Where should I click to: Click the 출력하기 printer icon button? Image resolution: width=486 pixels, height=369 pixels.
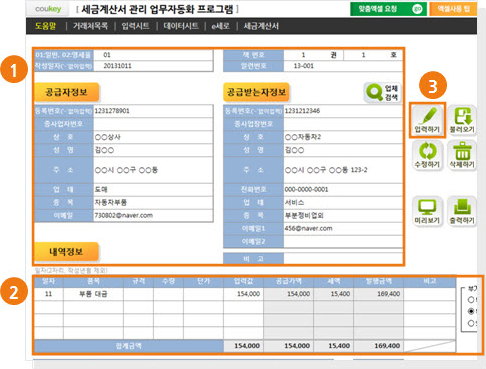(462, 211)
